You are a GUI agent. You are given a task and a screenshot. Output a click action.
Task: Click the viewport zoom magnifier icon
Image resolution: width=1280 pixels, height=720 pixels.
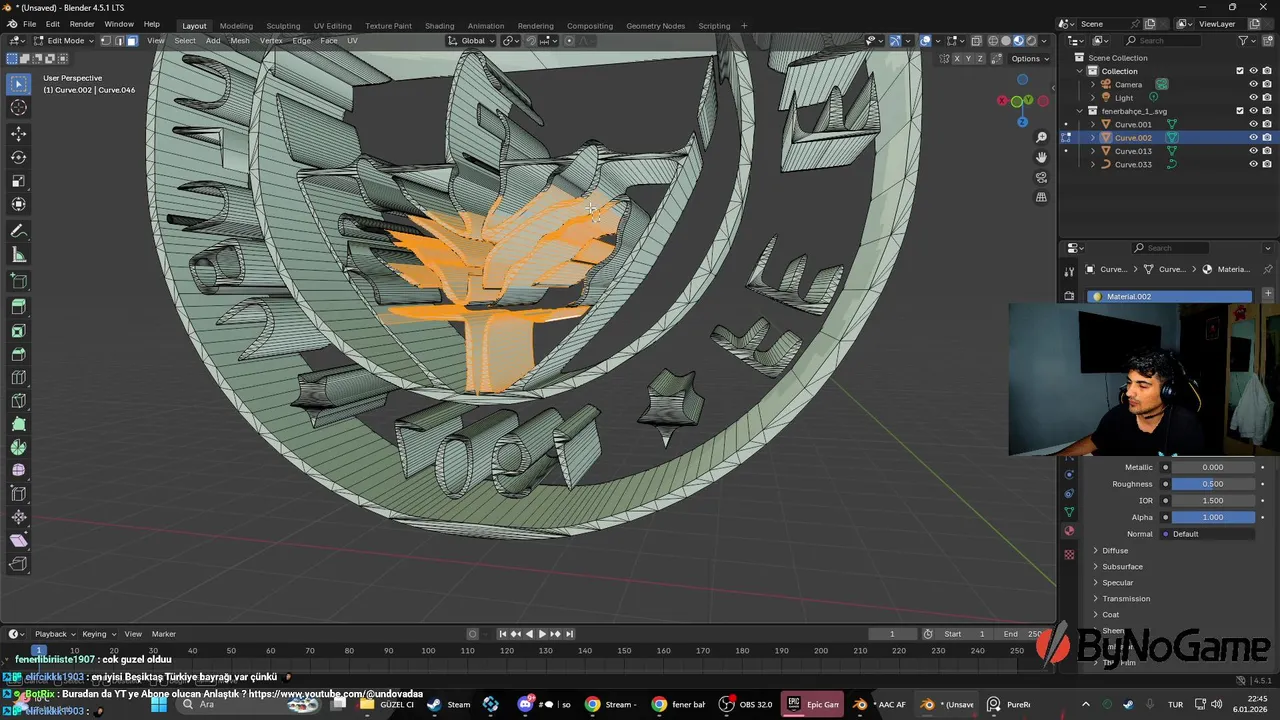point(1041,137)
